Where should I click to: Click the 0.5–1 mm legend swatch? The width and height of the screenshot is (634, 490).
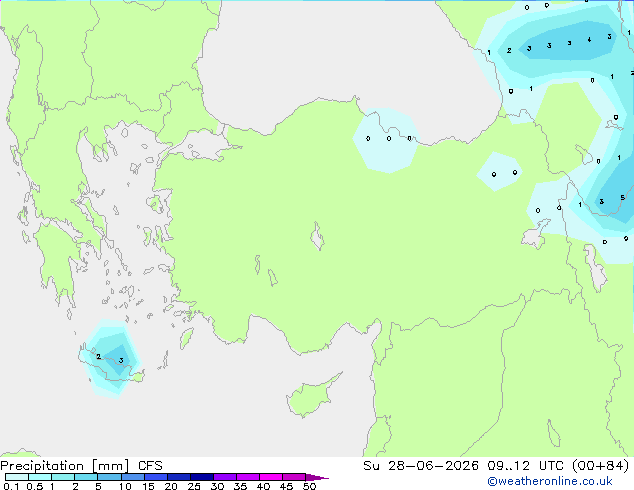point(40,477)
